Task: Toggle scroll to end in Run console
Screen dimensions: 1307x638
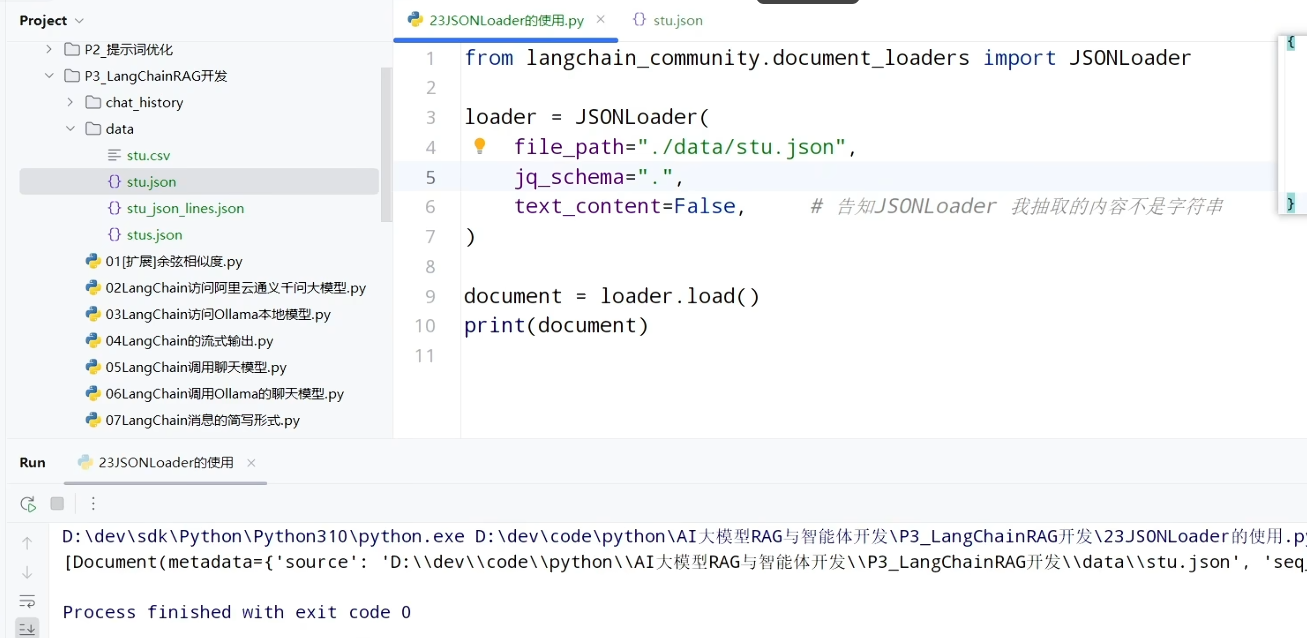Action: coord(27,628)
